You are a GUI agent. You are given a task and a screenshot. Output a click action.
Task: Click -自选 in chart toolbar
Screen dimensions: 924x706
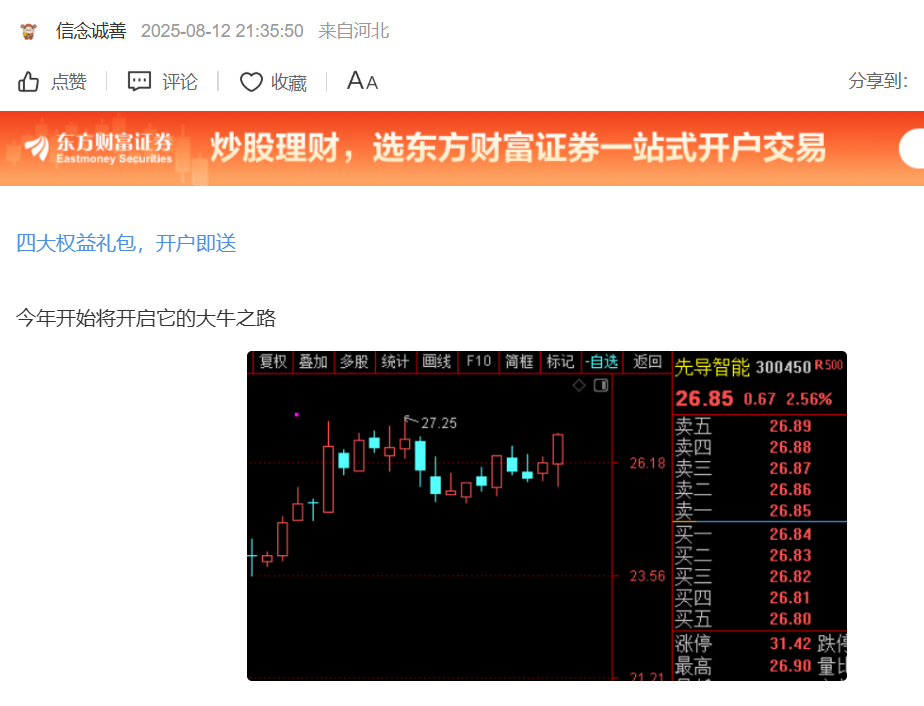(x=601, y=361)
